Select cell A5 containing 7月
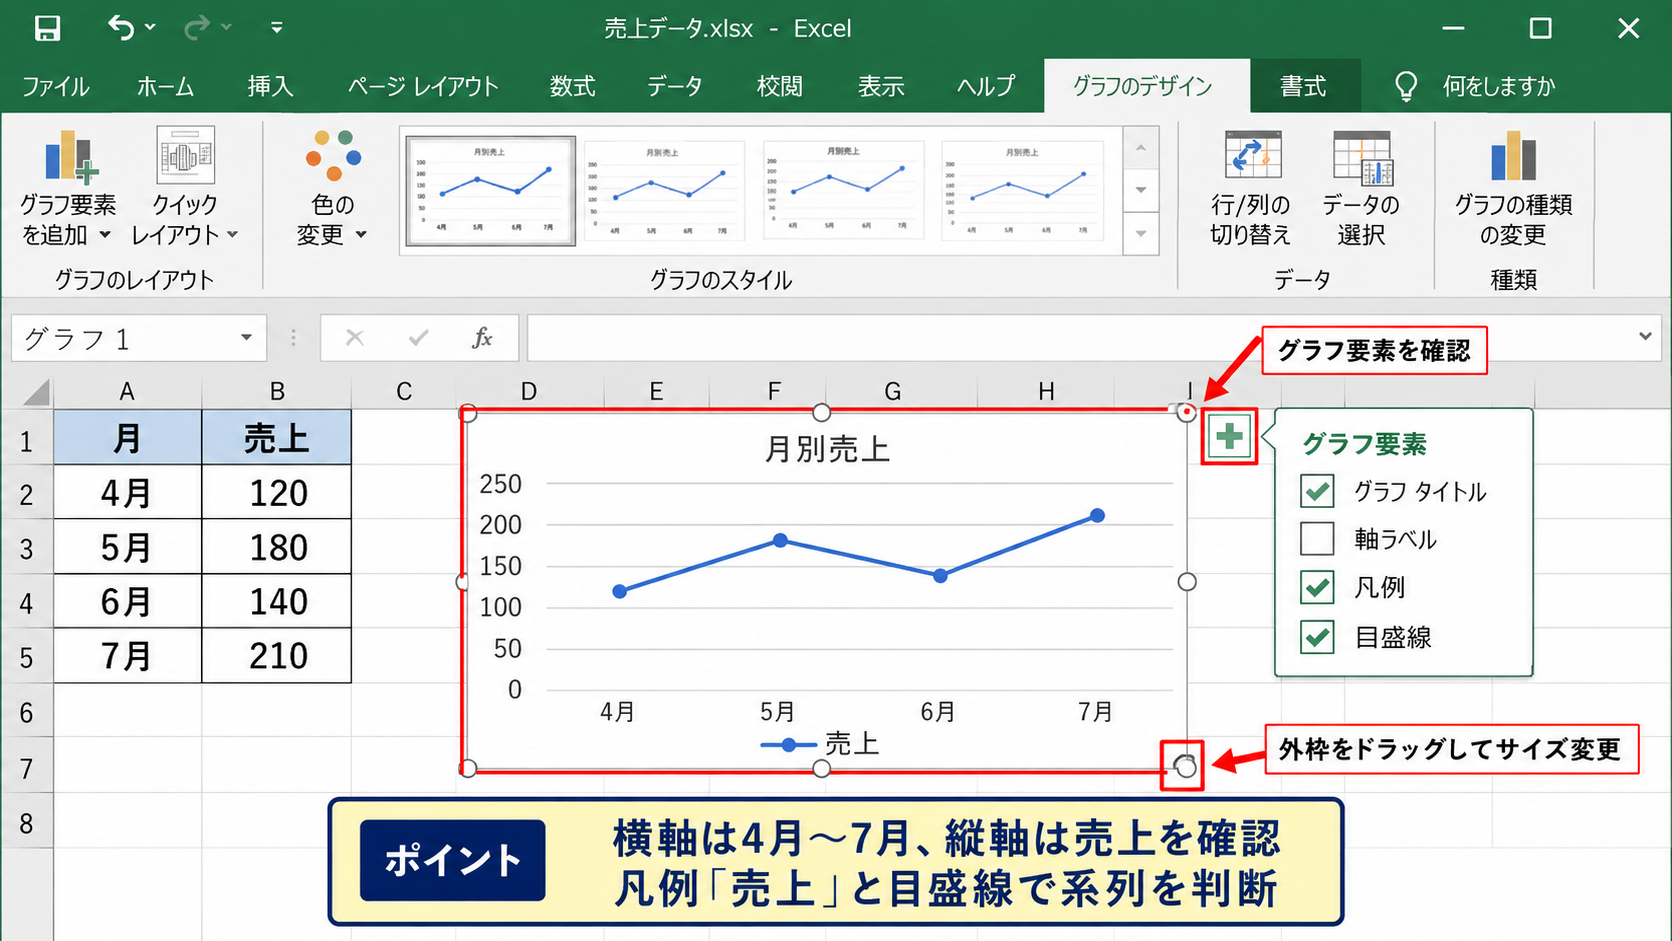 [x=127, y=656]
